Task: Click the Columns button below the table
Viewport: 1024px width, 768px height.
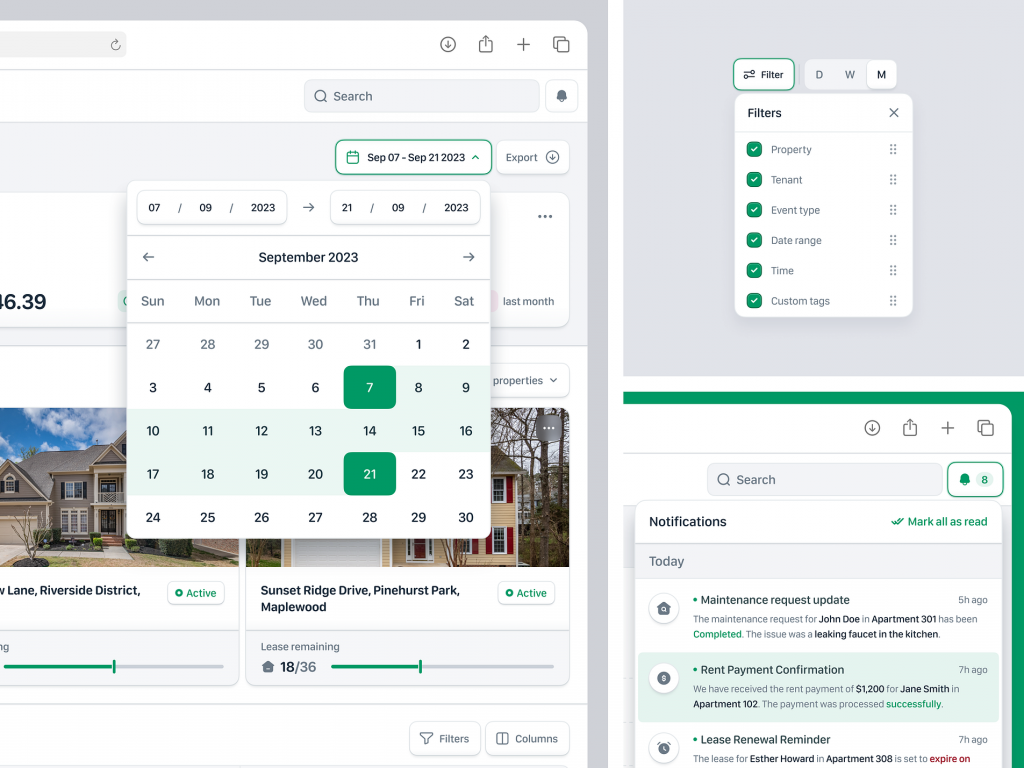Action: click(x=527, y=738)
